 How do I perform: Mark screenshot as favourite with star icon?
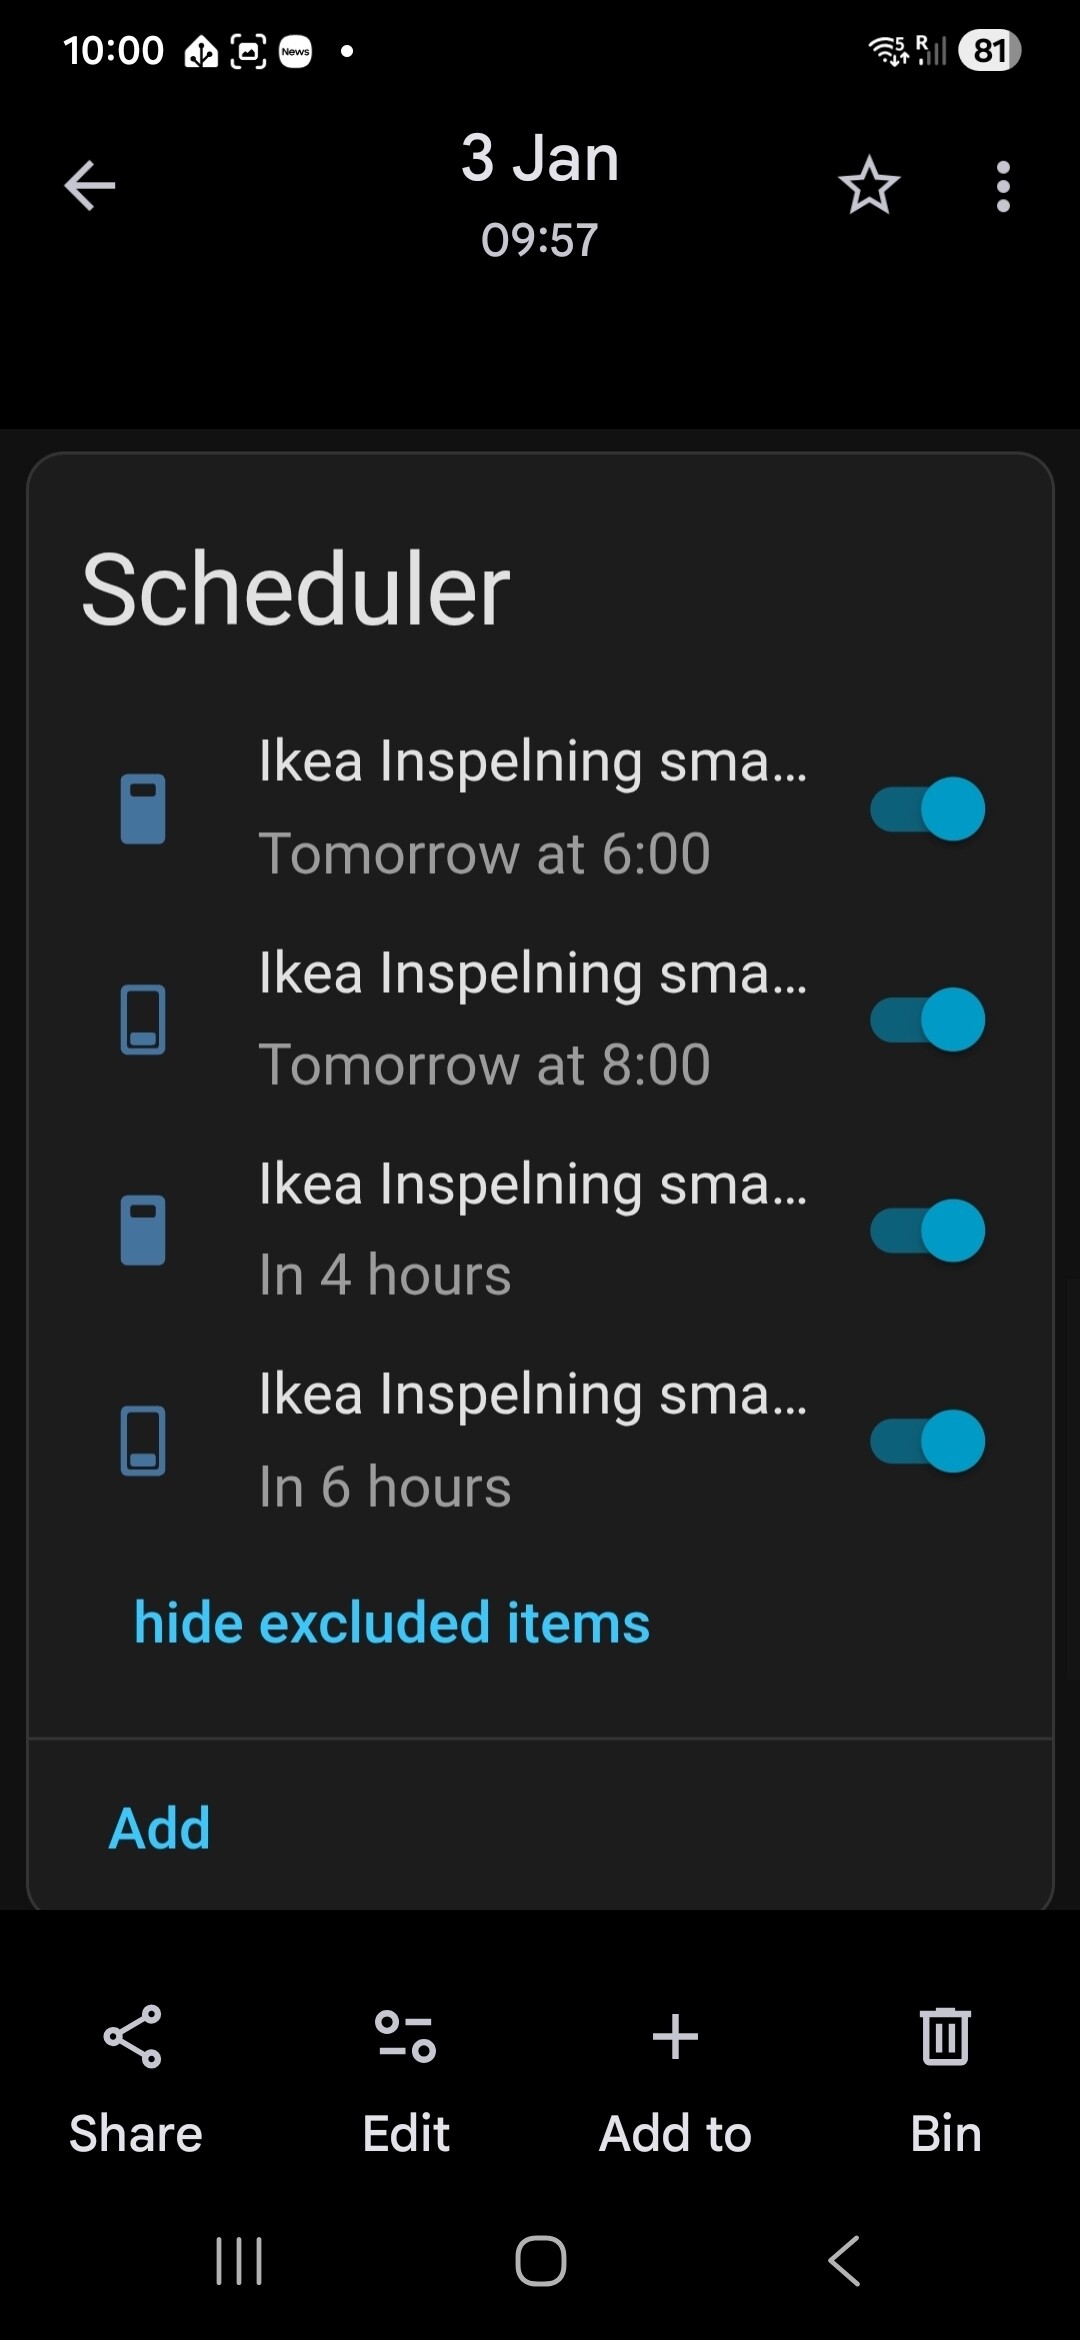(868, 186)
